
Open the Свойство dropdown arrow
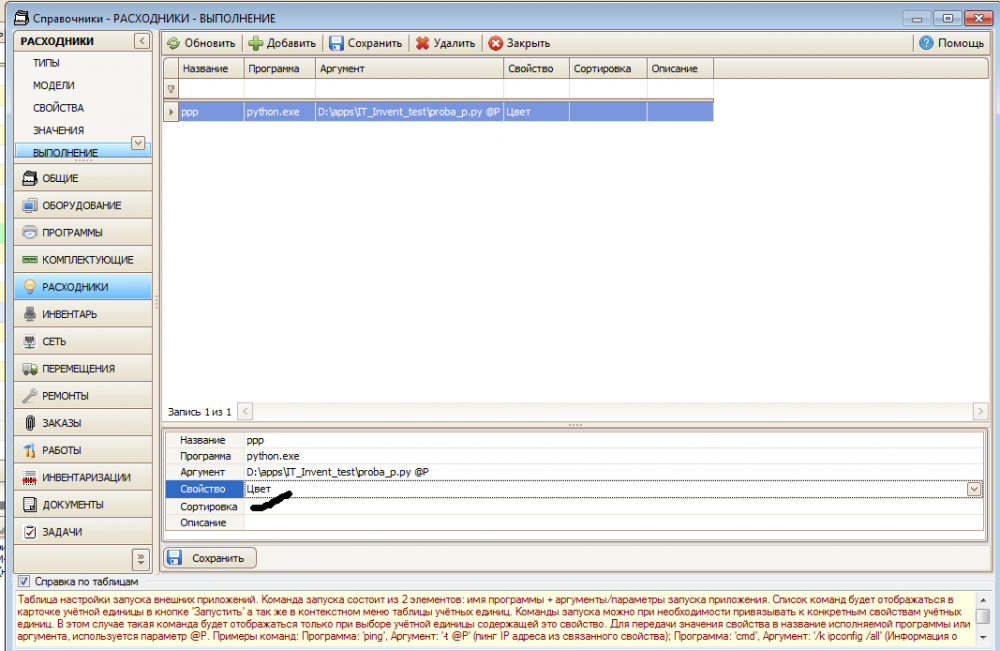tap(974, 489)
